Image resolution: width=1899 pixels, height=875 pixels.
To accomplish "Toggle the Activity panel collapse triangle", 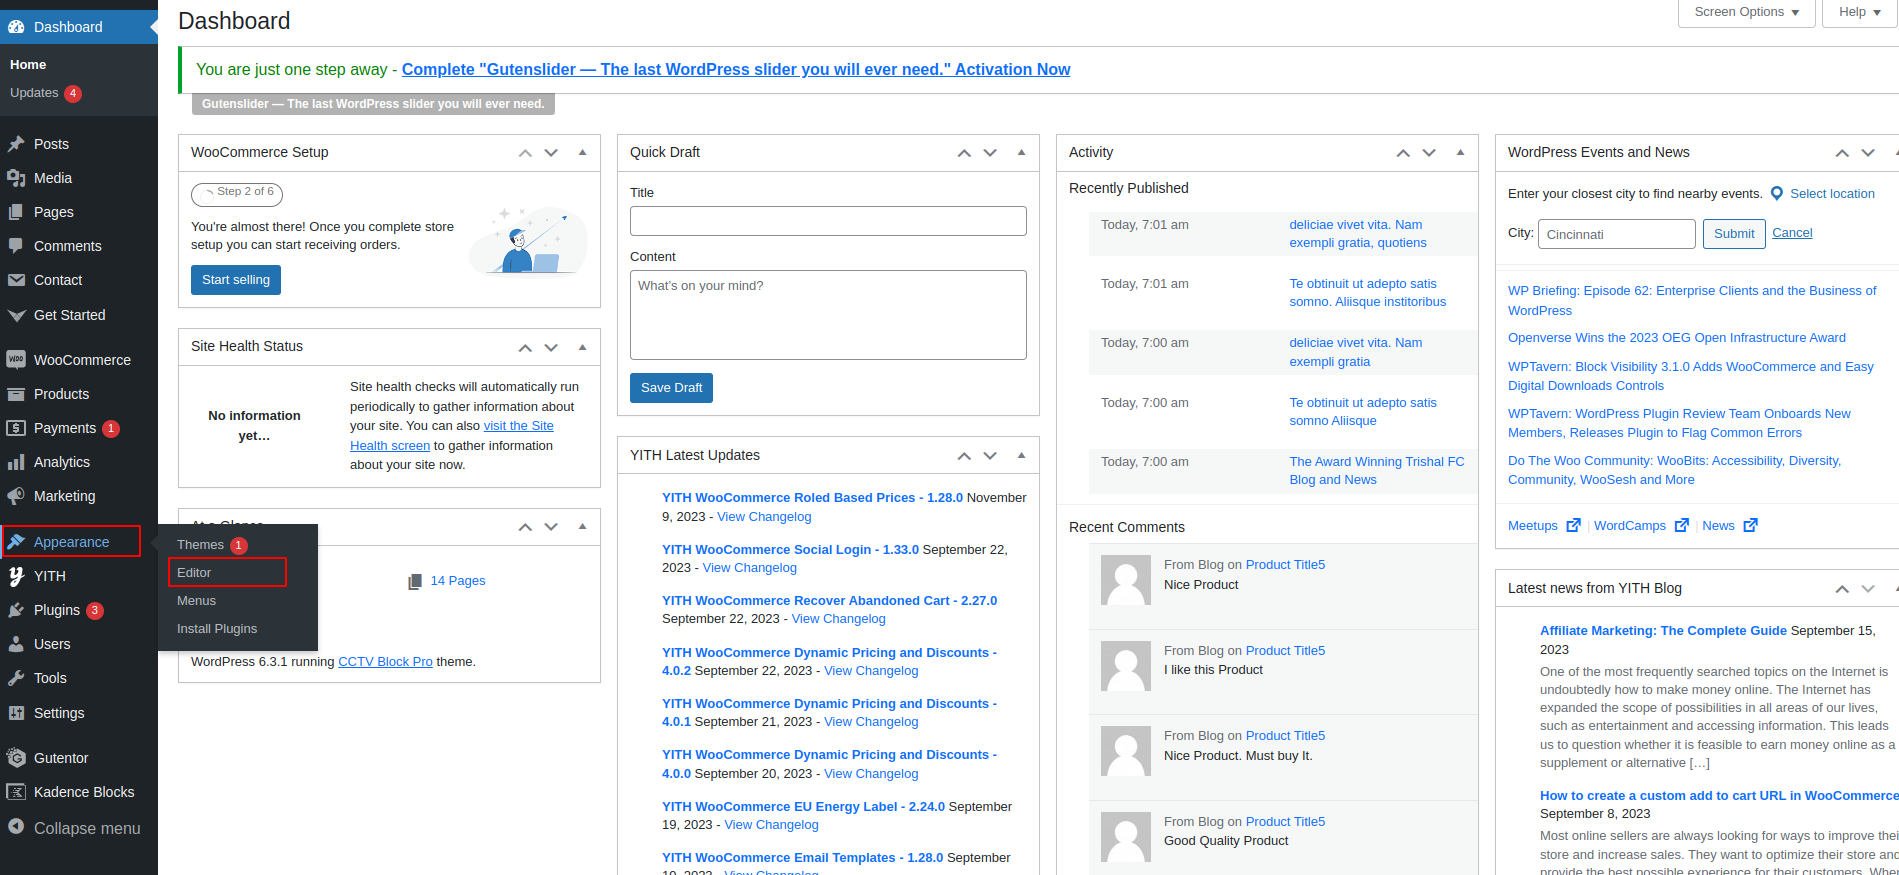I will (x=1460, y=152).
